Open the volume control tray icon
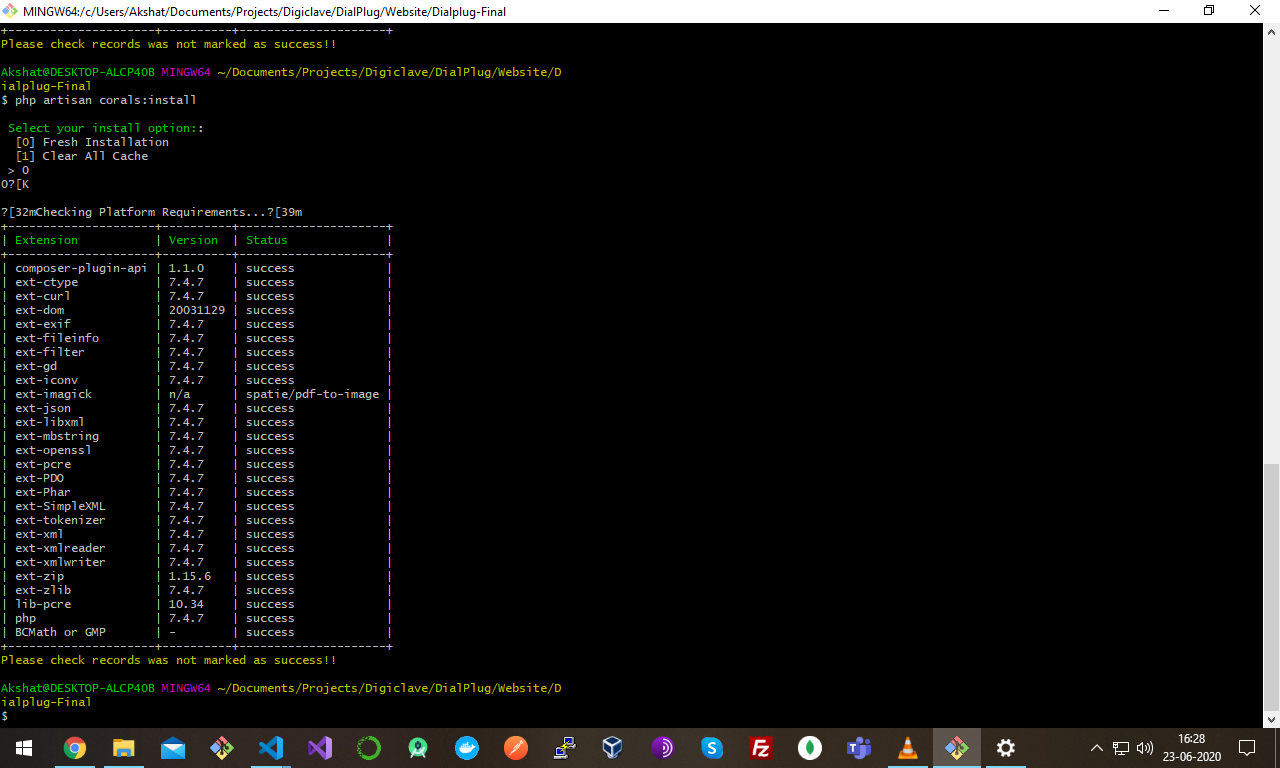This screenshot has height=768, width=1280. (1145, 748)
